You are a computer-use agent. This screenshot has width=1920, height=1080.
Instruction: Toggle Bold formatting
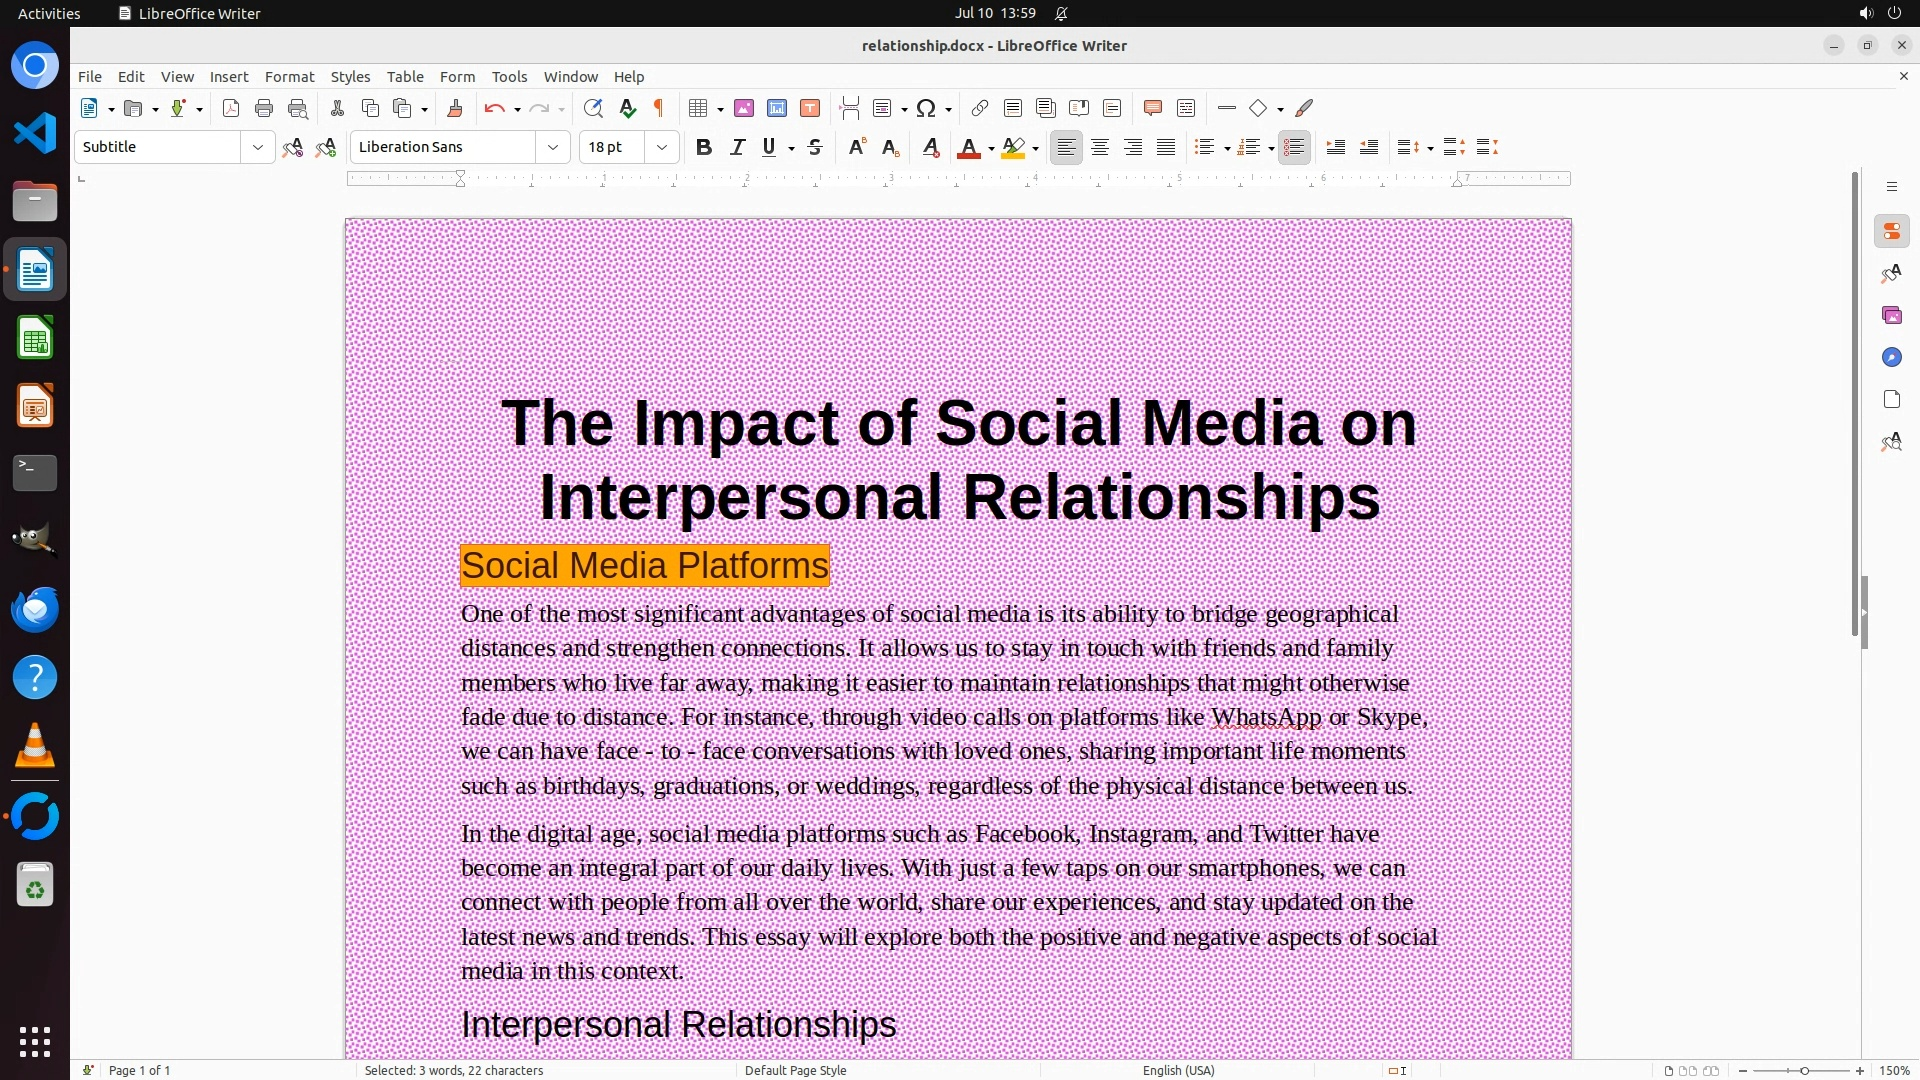coord(704,147)
